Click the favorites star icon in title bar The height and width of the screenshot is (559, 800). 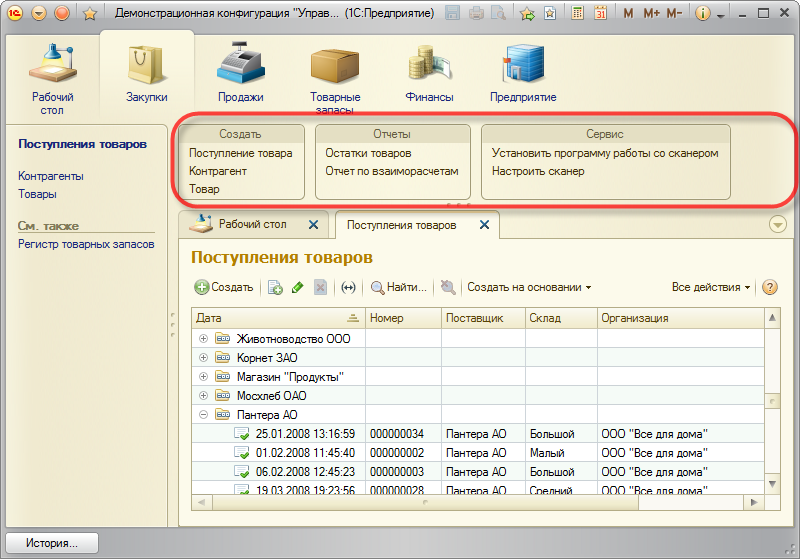[88, 14]
